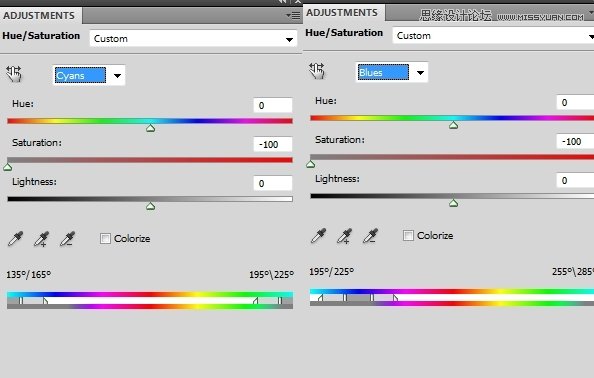Select the subtract-from-sample eyedropper in Blues panel
Image resolution: width=594 pixels, height=378 pixels.
(x=370, y=236)
